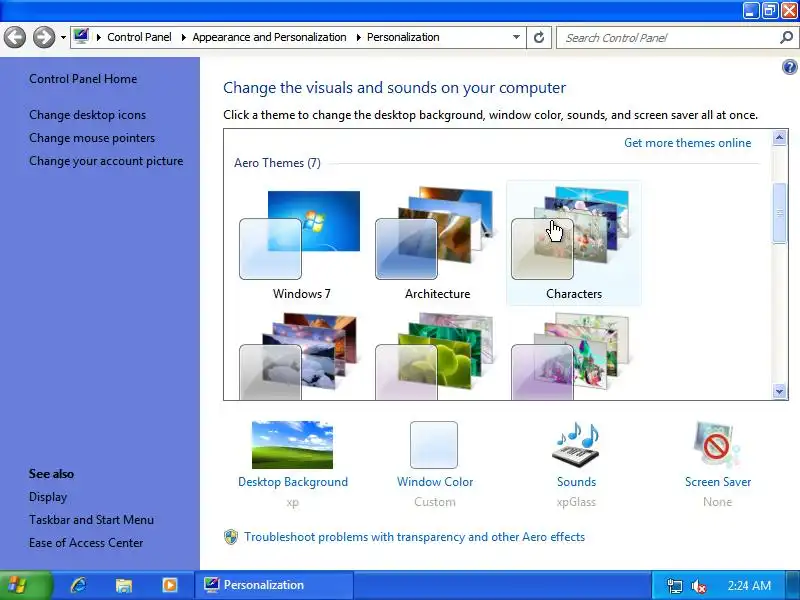This screenshot has width=800, height=600.
Task: Open Change desktop icons link
Action: (87, 115)
